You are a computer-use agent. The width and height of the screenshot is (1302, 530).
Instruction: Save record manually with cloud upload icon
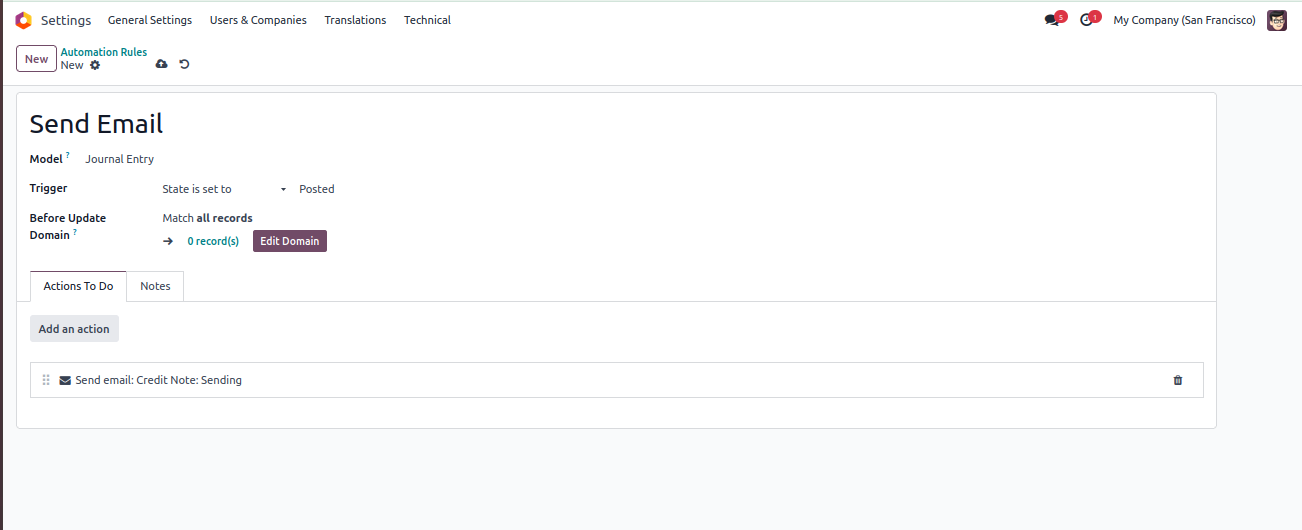[x=162, y=64]
